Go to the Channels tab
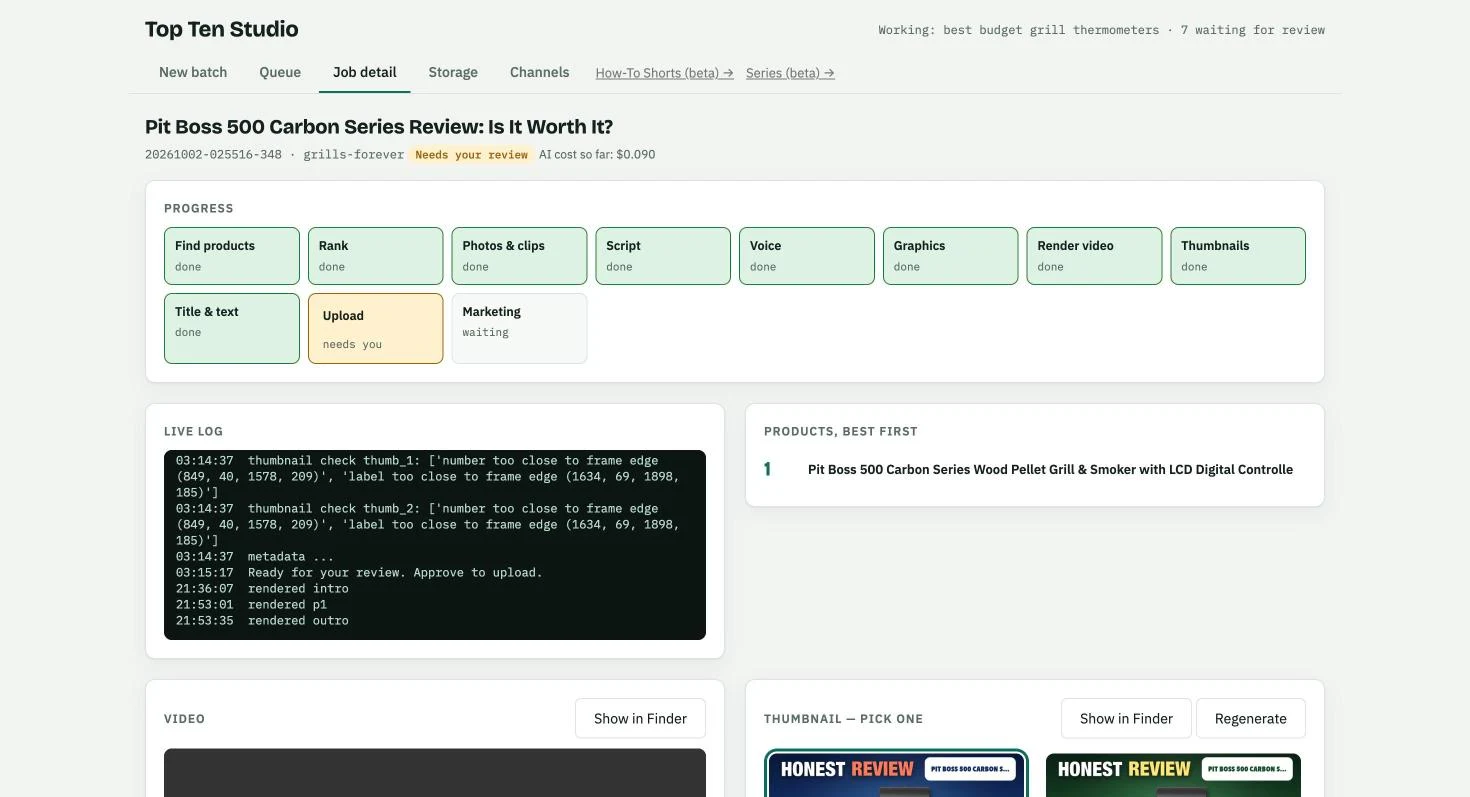 [x=539, y=72]
